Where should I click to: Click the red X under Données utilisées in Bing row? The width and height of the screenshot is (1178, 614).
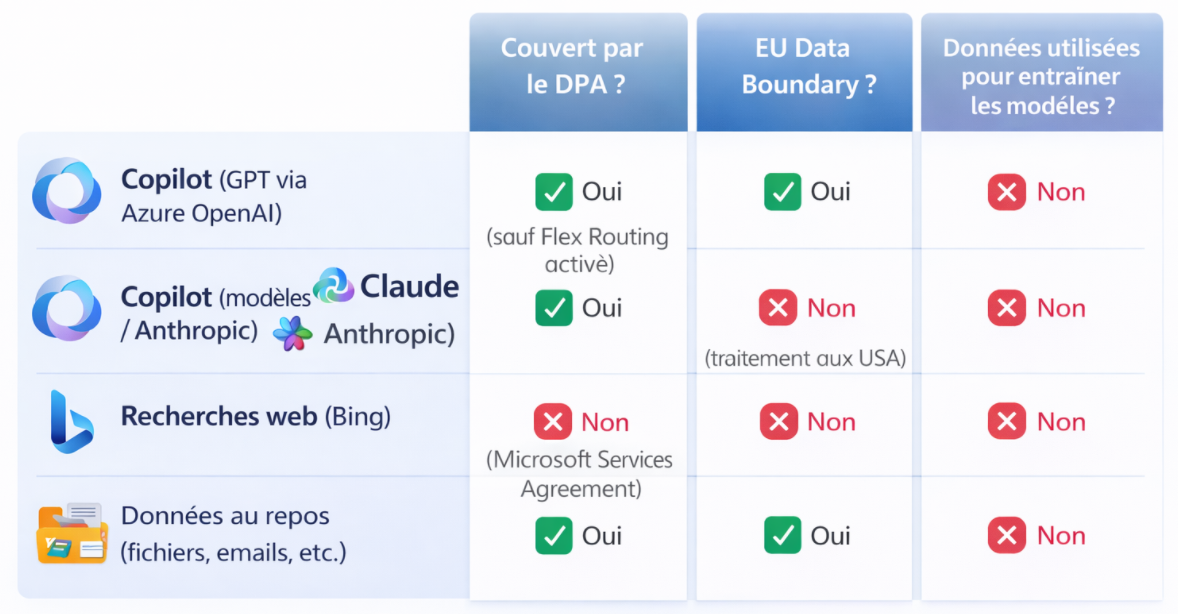click(x=1006, y=422)
